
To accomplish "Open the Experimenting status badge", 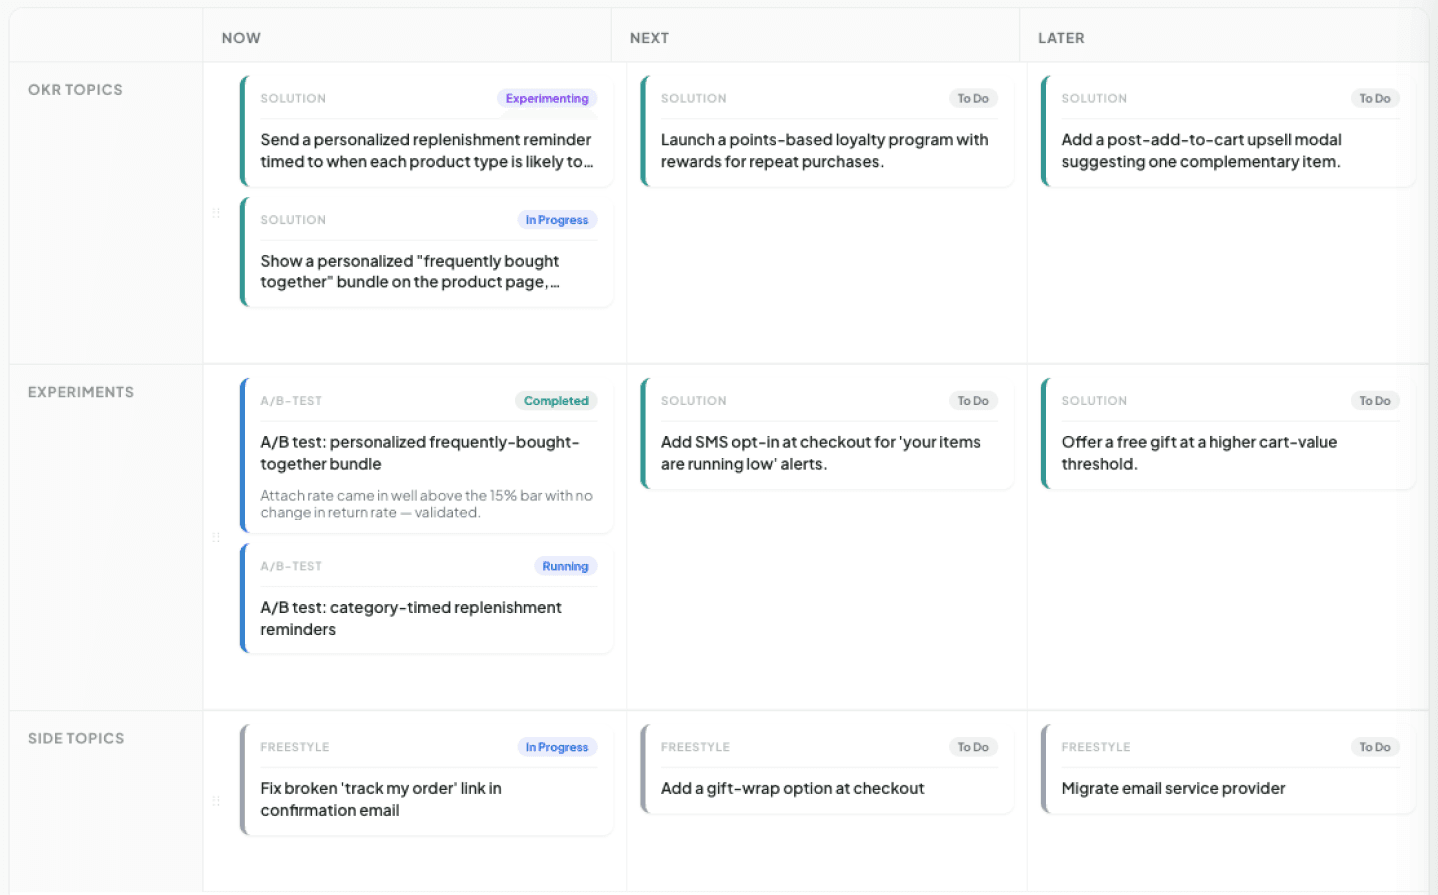I will pos(547,98).
